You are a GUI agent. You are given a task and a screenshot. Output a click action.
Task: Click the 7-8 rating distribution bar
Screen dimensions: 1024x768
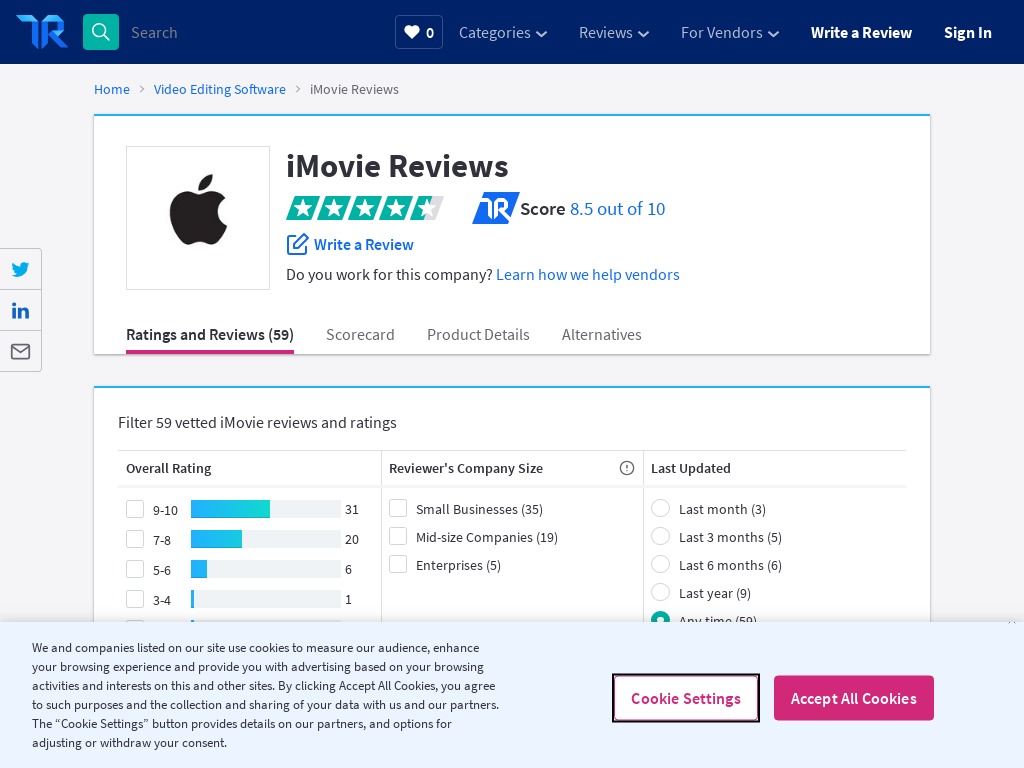(266, 539)
